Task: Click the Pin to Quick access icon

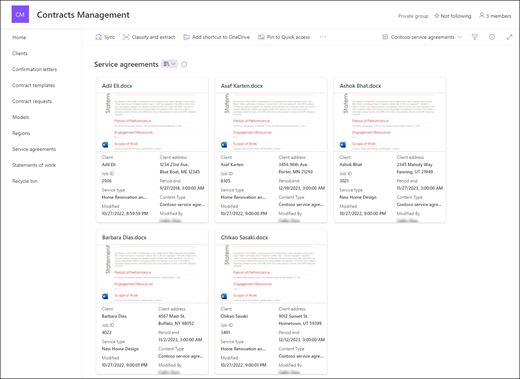Action: (x=261, y=37)
